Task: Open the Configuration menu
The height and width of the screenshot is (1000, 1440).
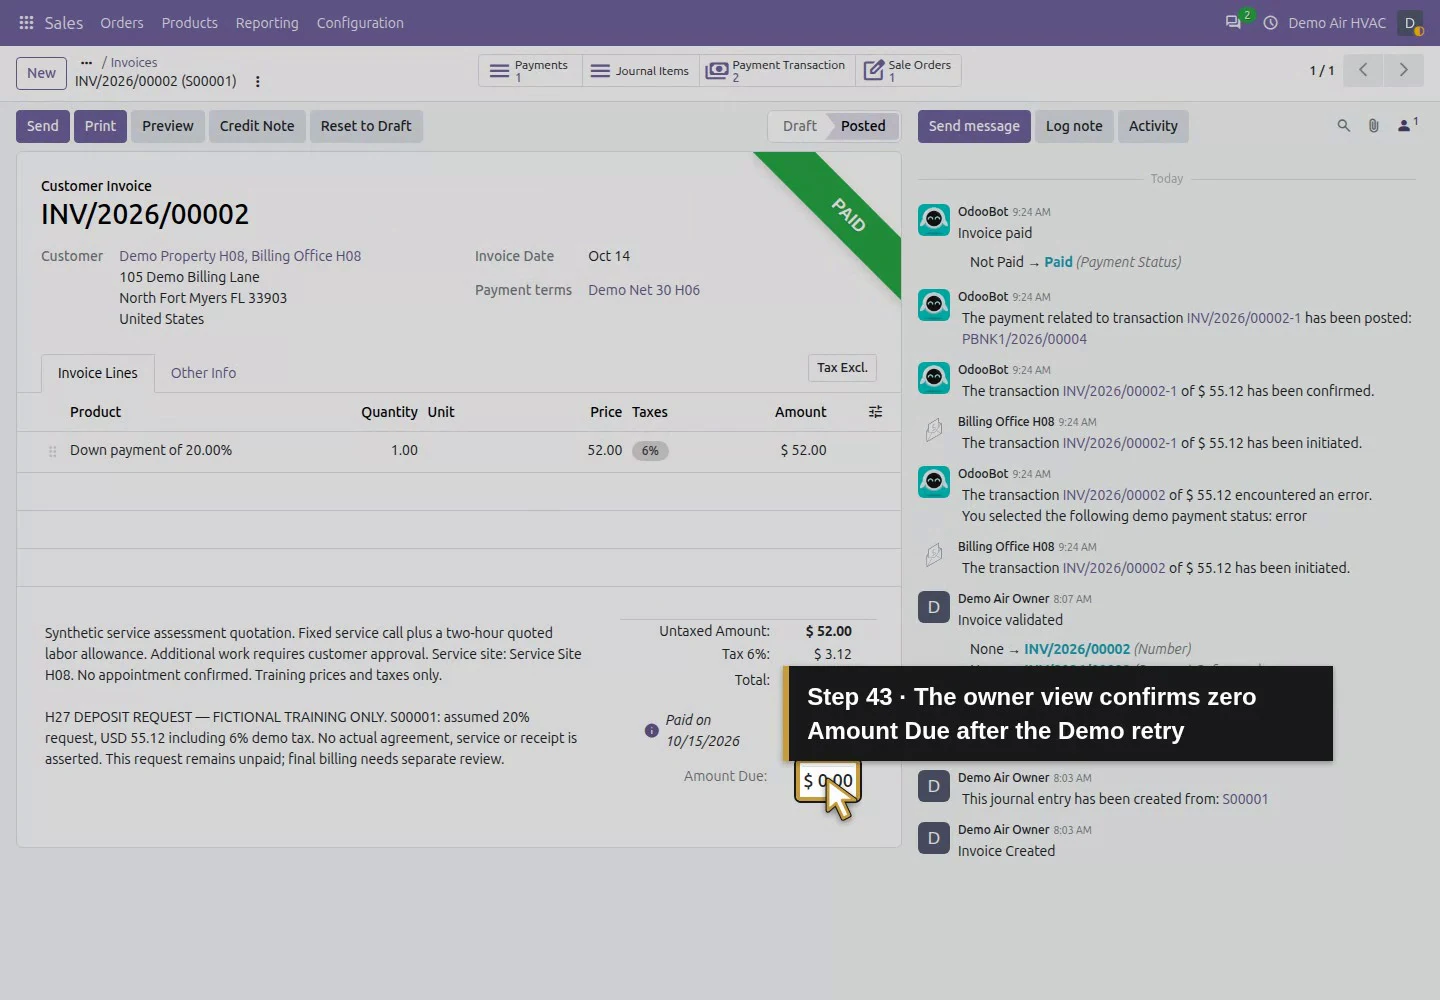Action: pyautogui.click(x=360, y=22)
